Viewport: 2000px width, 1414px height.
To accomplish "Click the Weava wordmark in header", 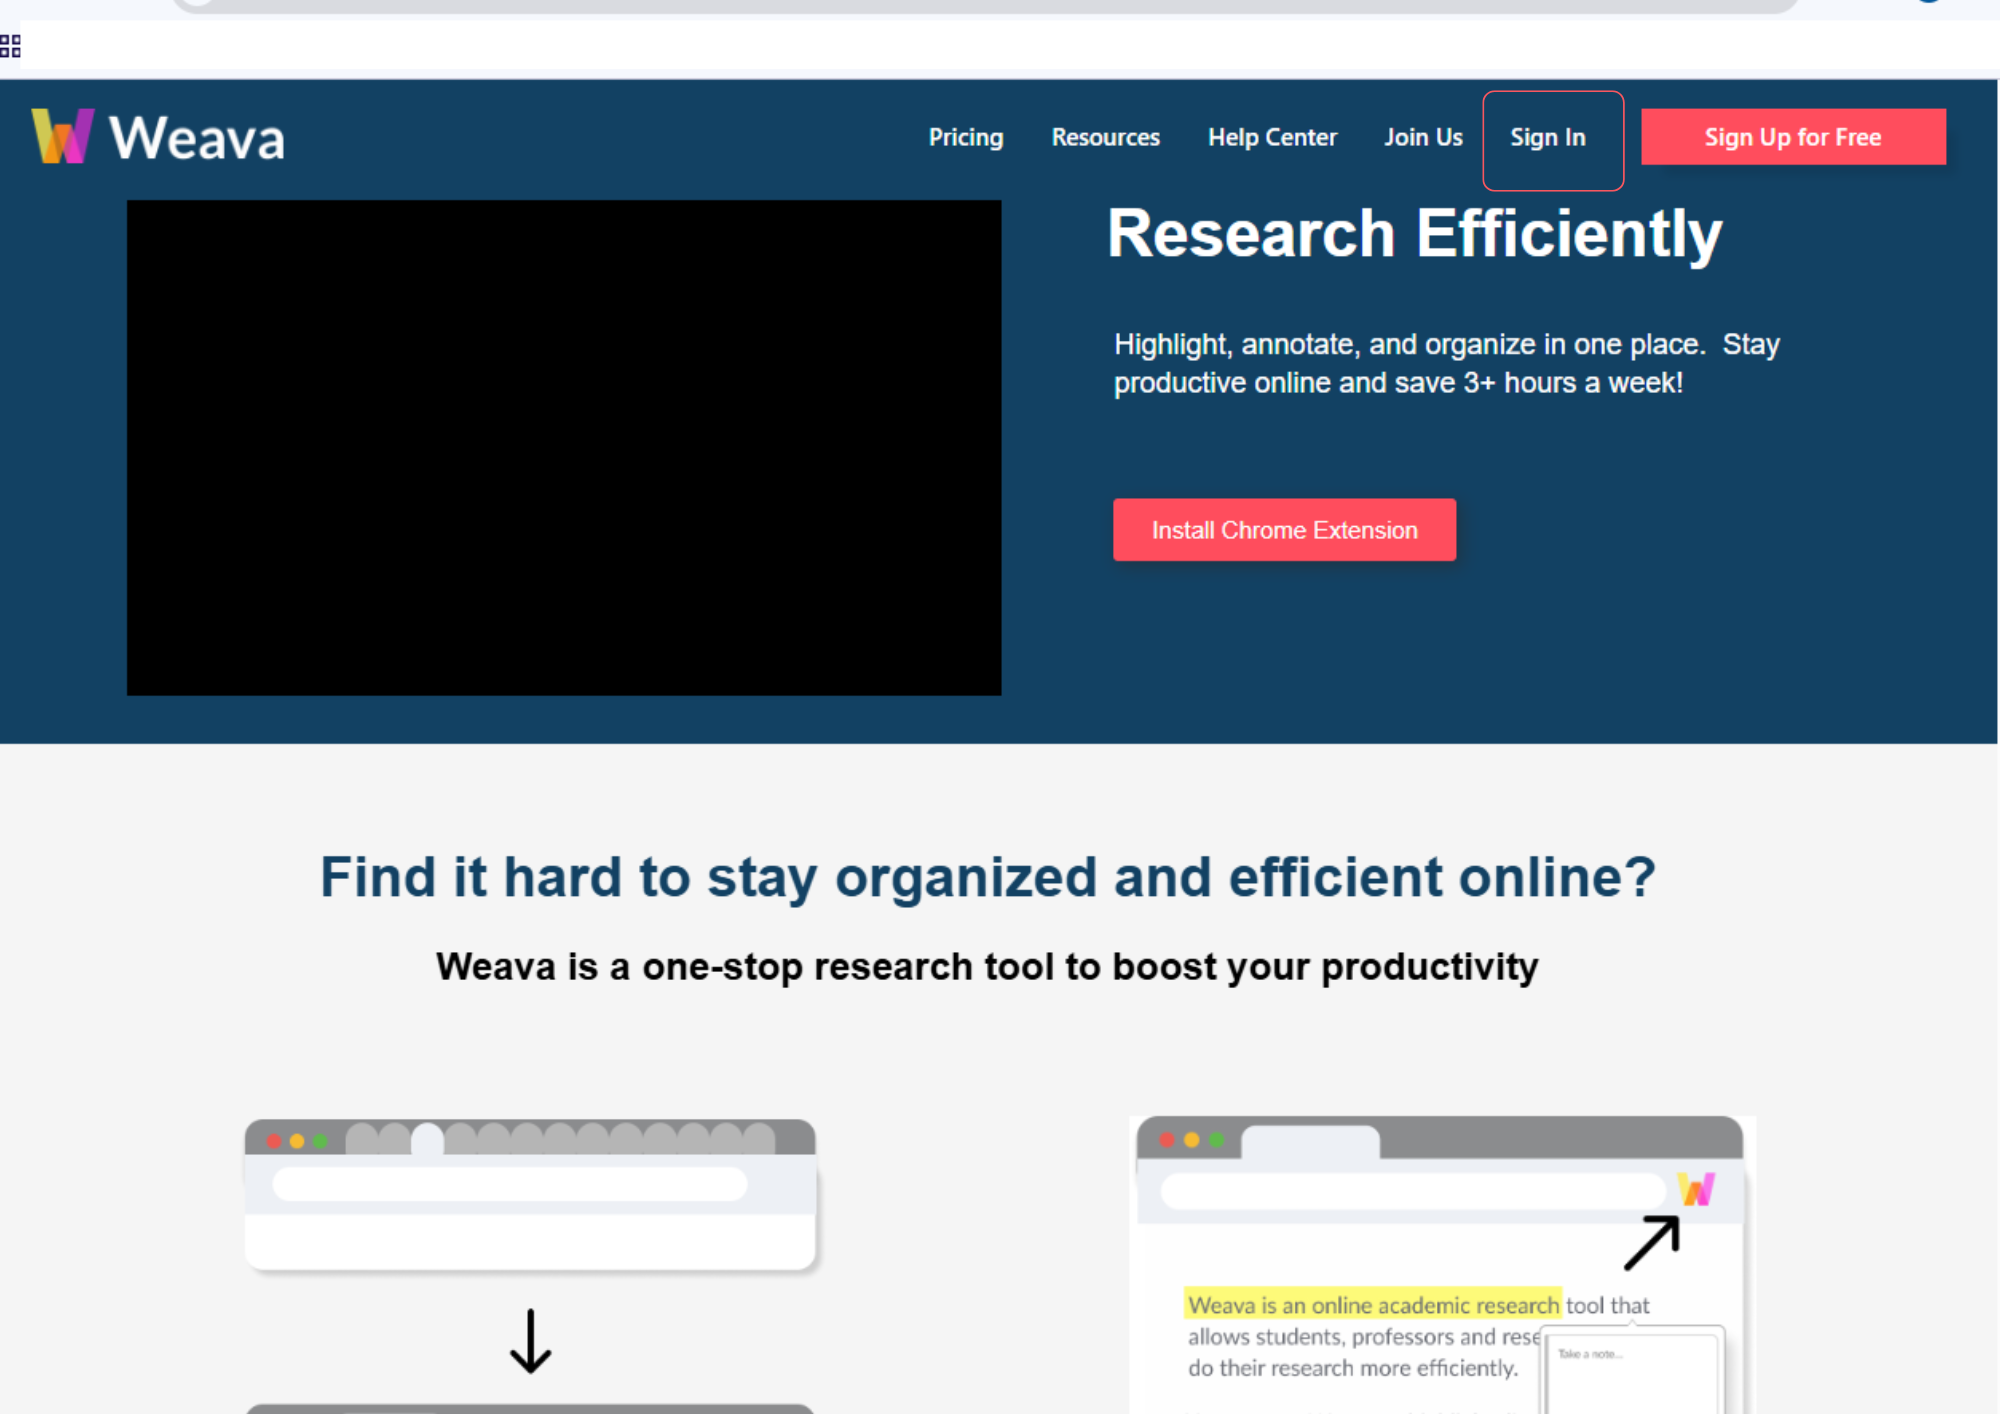I will coord(197,138).
